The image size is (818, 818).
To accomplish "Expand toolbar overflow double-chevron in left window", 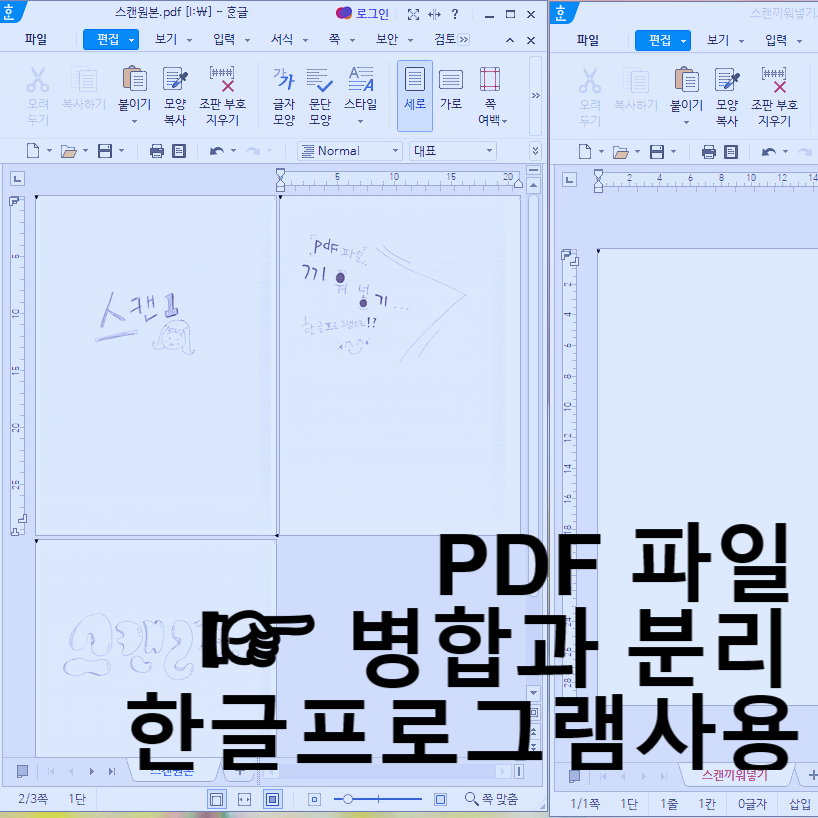I will 535,151.
